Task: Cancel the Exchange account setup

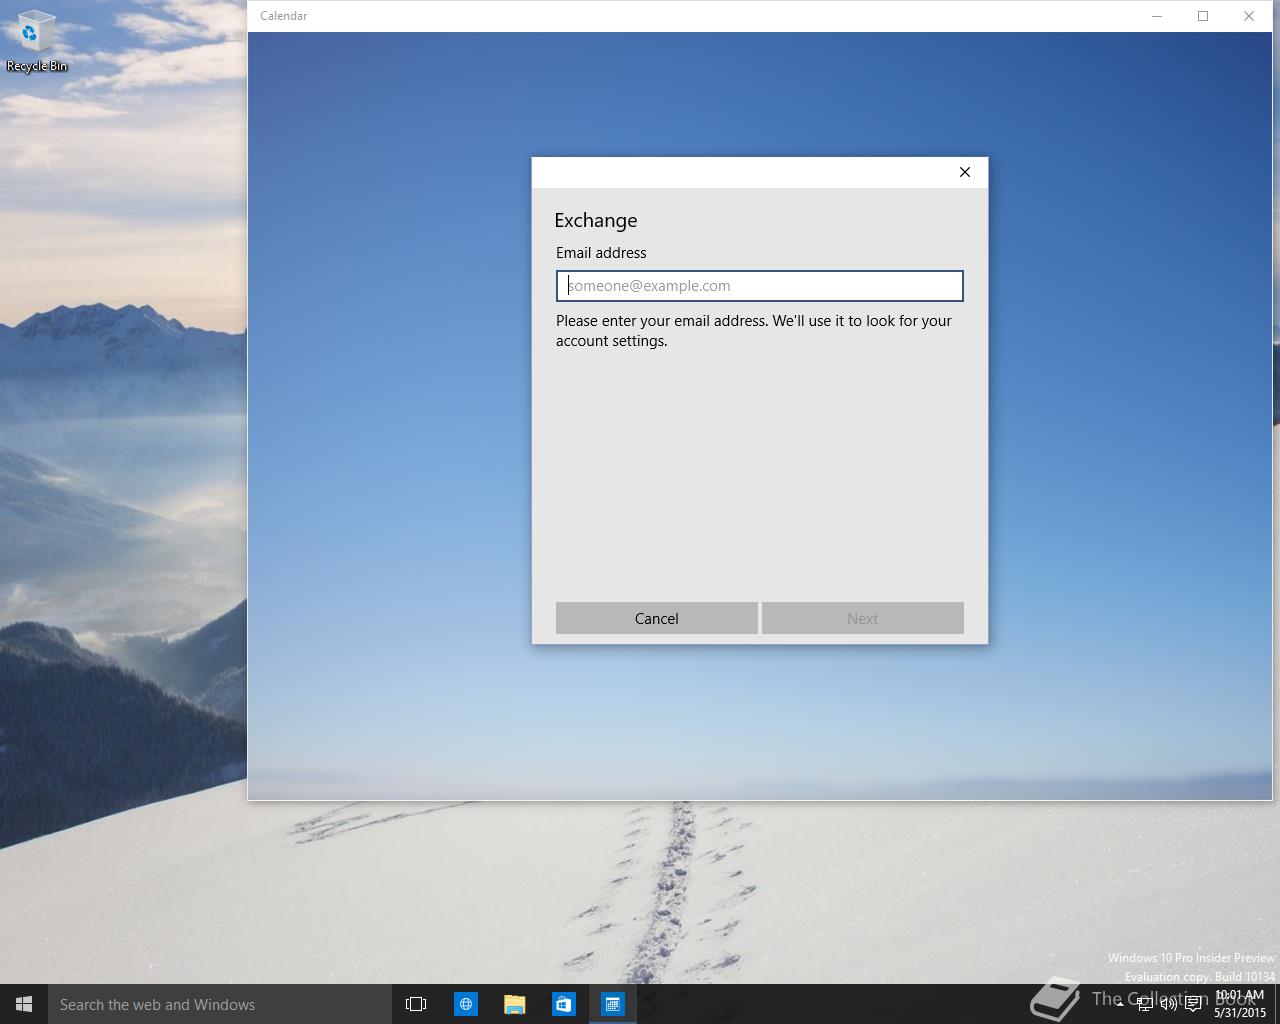Action: (x=656, y=618)
